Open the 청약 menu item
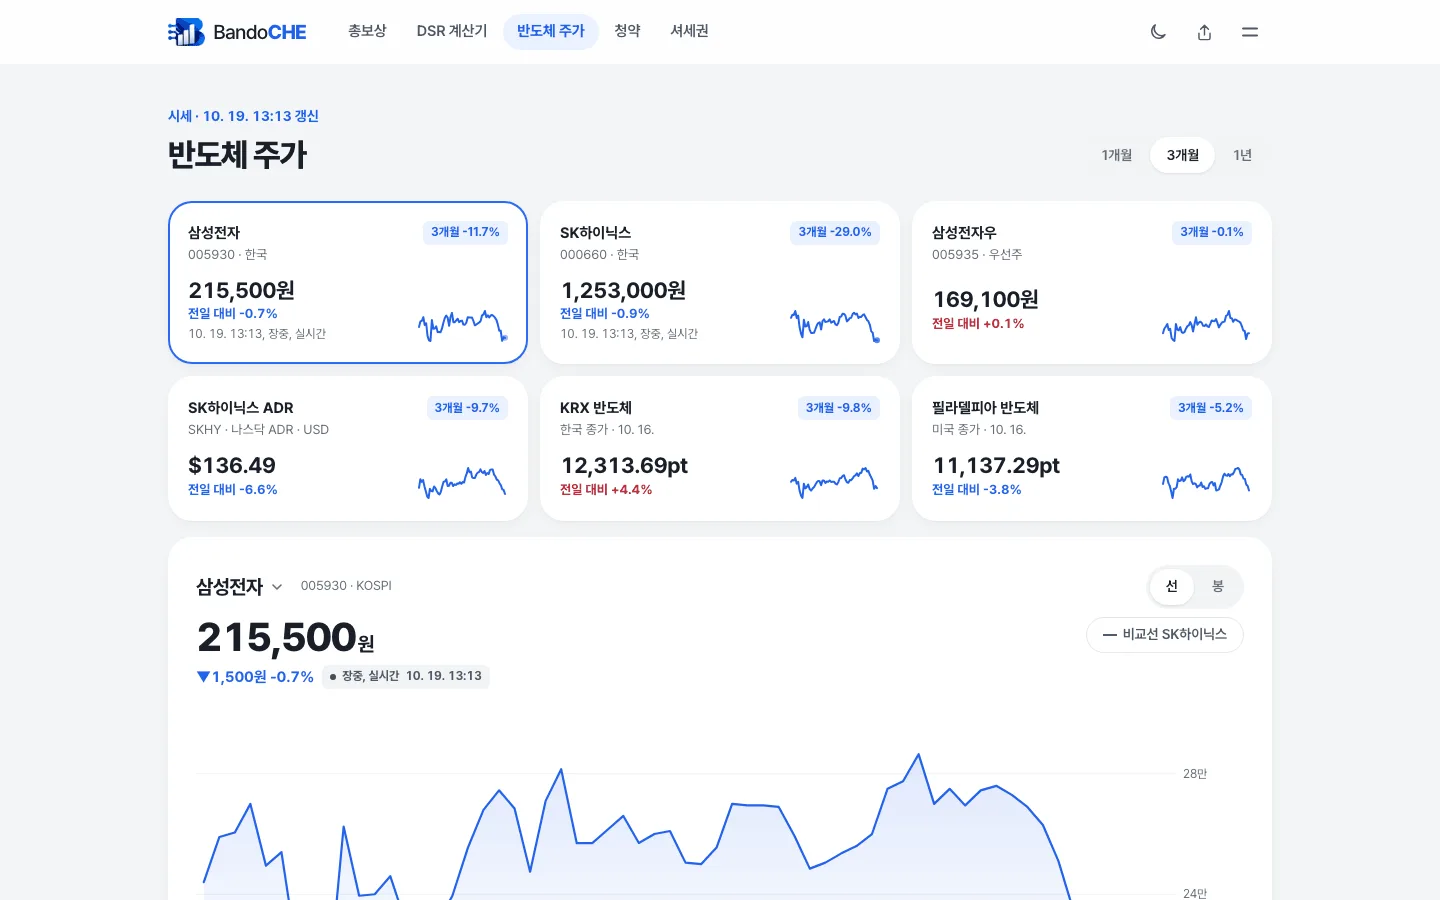1440x900 pixels. click(x=628, y=31)
